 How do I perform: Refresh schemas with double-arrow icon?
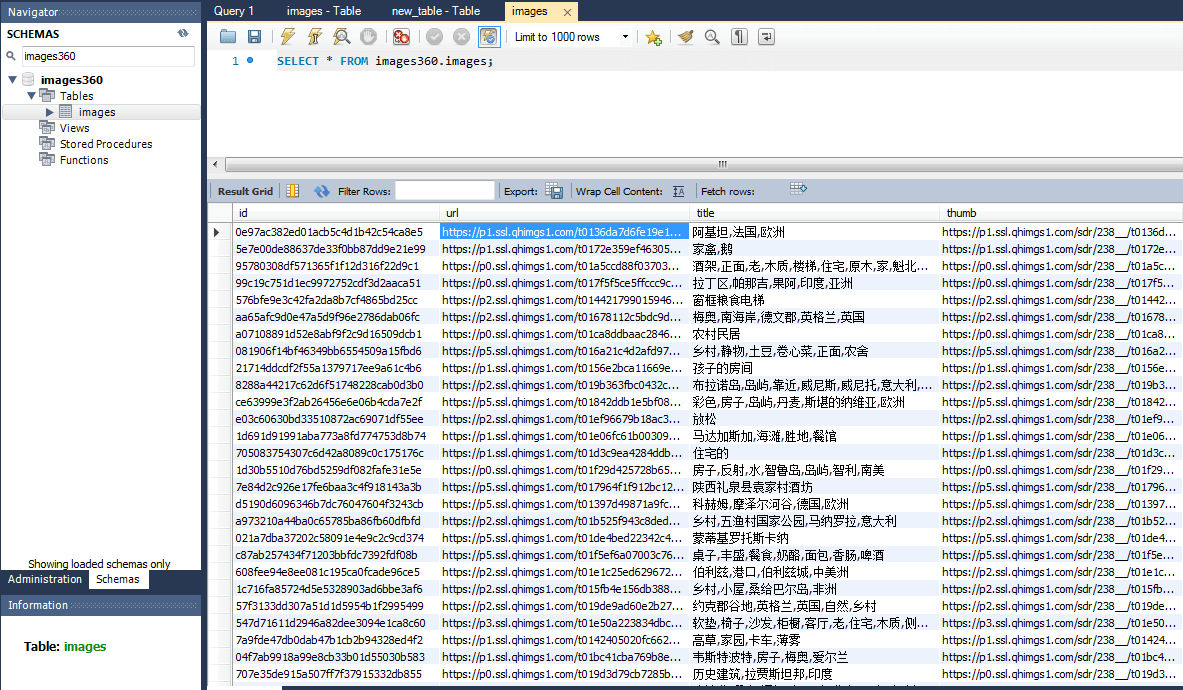coord(183,33)
